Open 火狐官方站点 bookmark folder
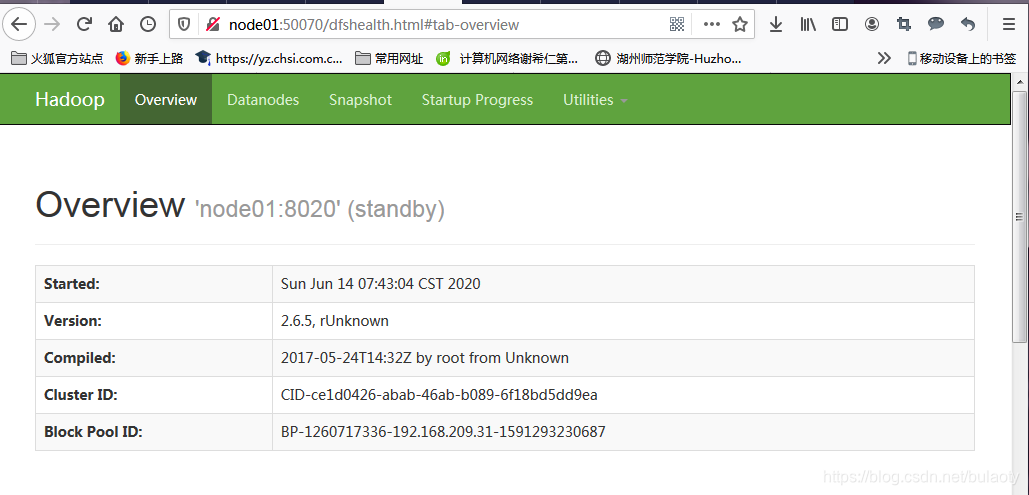1029x495 pixels. coord(57,58)
